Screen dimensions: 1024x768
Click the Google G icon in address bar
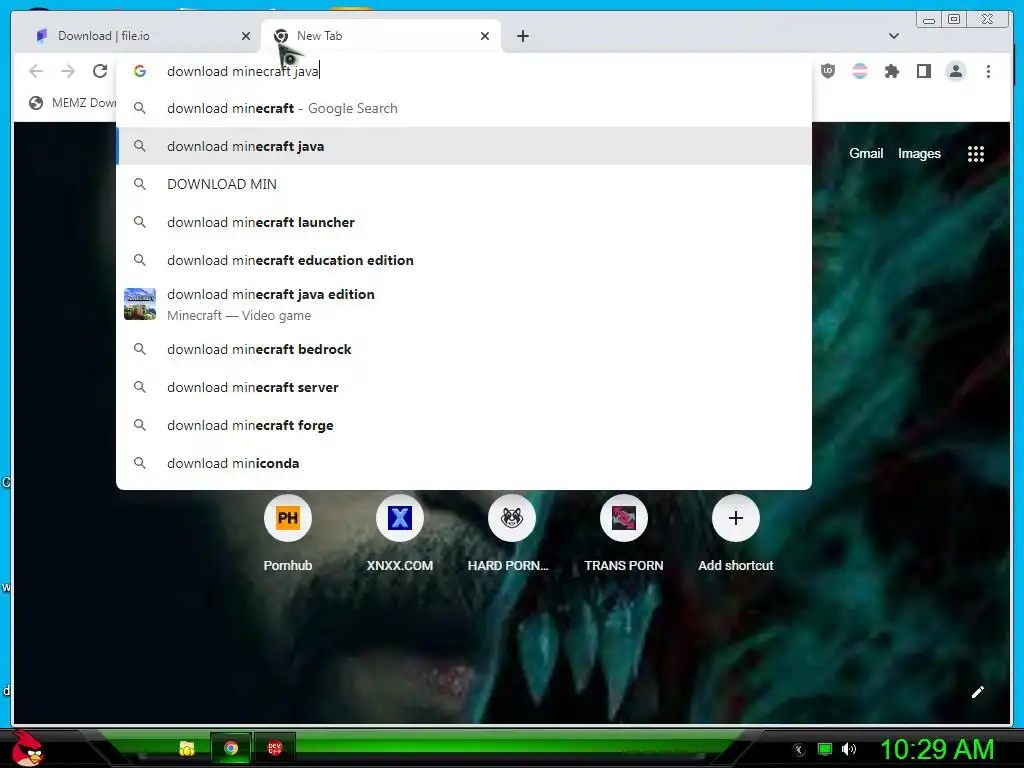click(x=140, y=71)
